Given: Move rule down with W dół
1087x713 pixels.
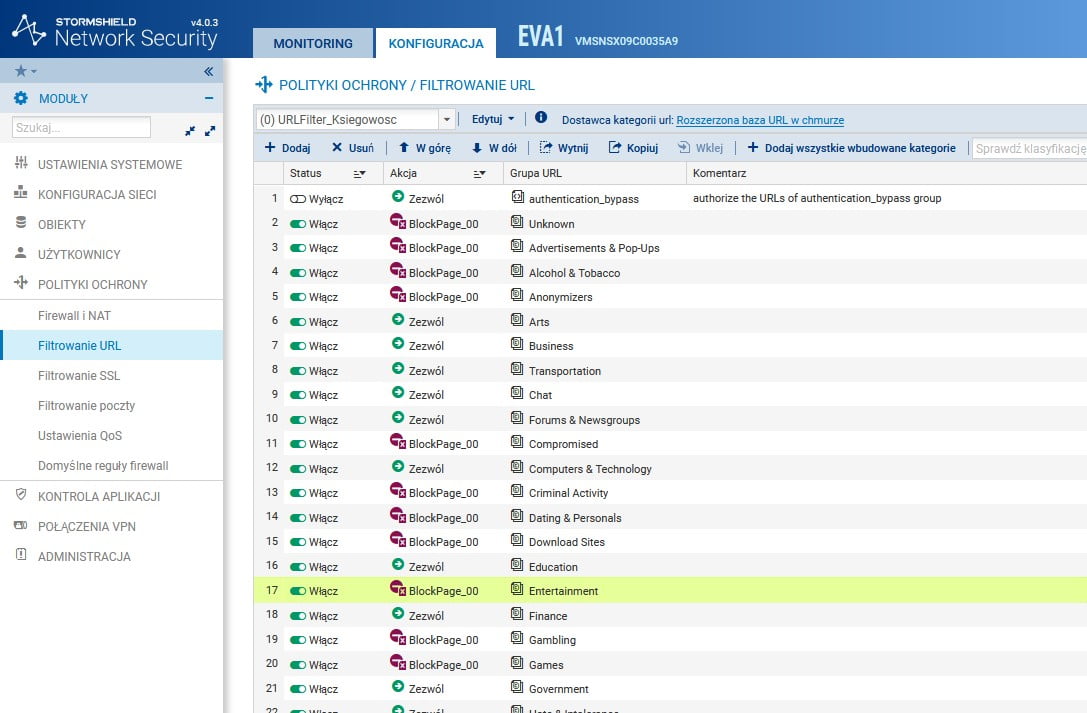Looking at the screenshot, I should click(494, 148).
